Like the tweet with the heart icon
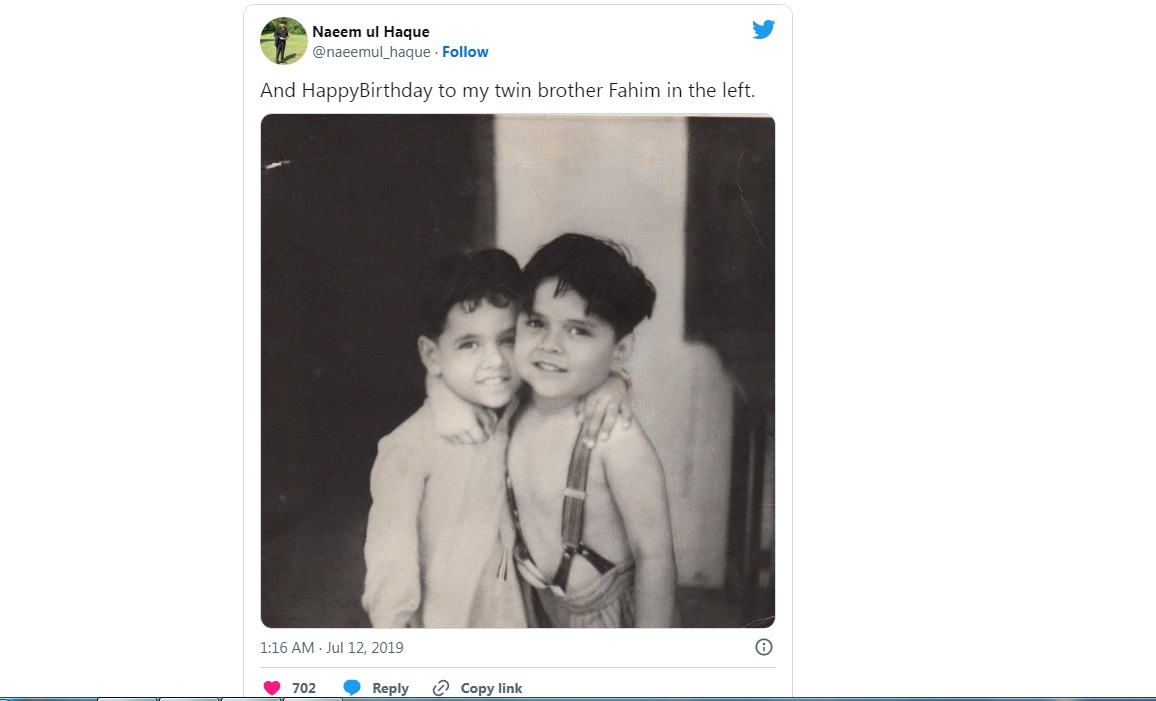The width and height of the screenshot is (1156, 701). 272,688
